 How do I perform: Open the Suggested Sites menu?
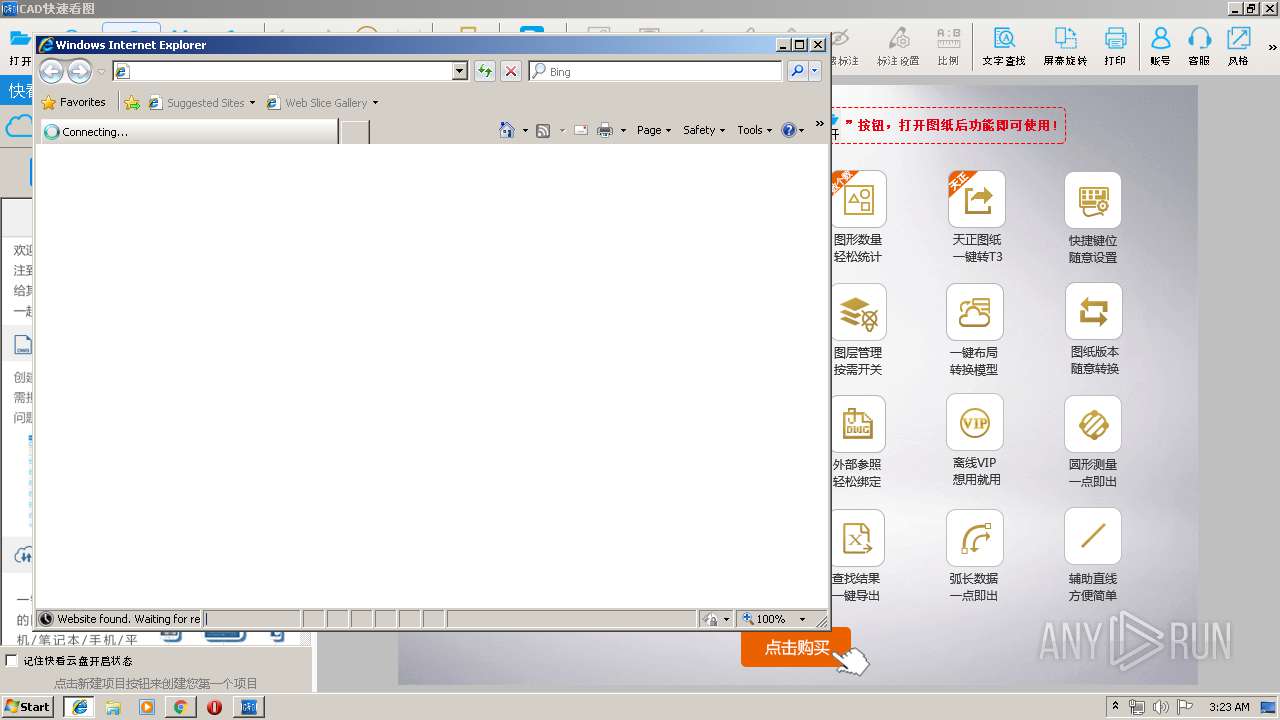[x=202, y=102]
